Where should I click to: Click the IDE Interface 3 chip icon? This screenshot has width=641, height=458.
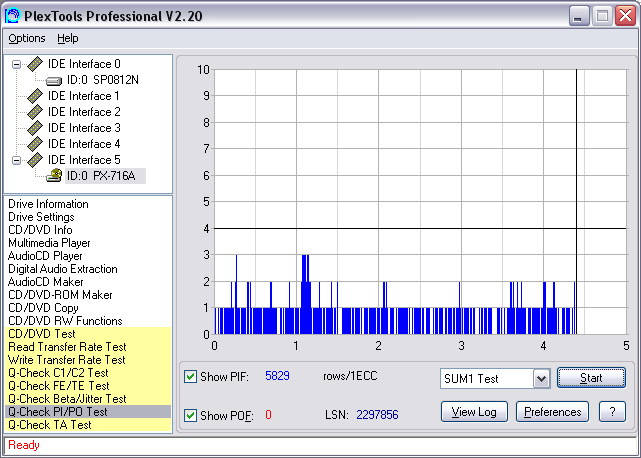point(35,128)
